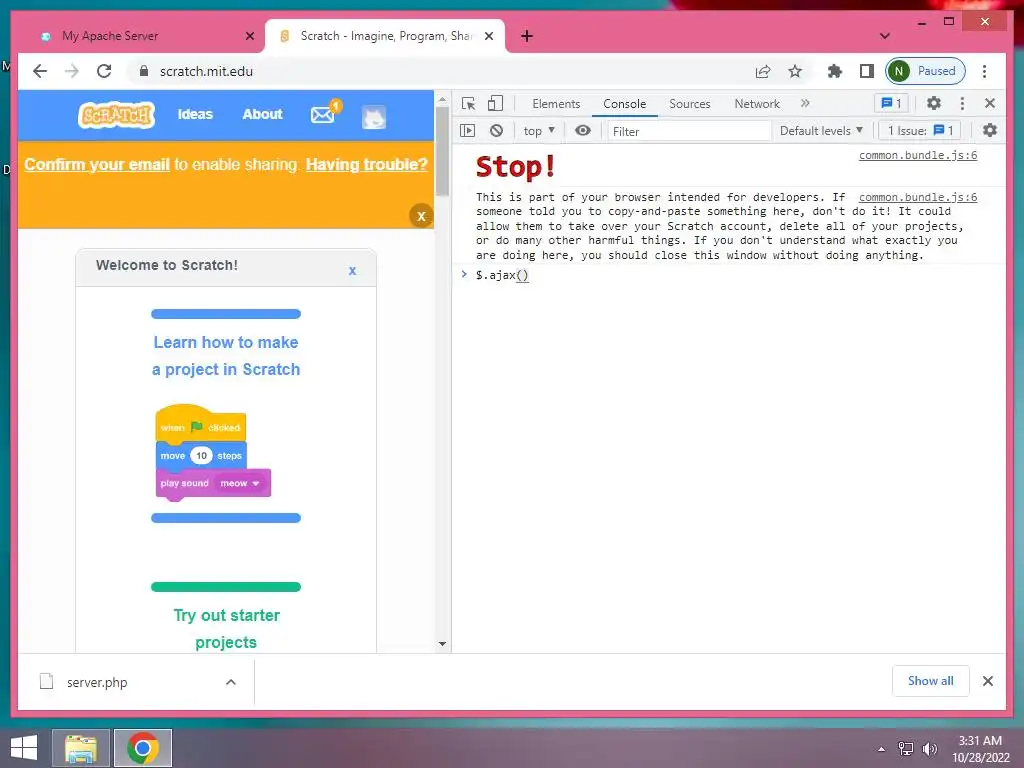Click the page scrollbar down arrow

click(x=442, y=644)
